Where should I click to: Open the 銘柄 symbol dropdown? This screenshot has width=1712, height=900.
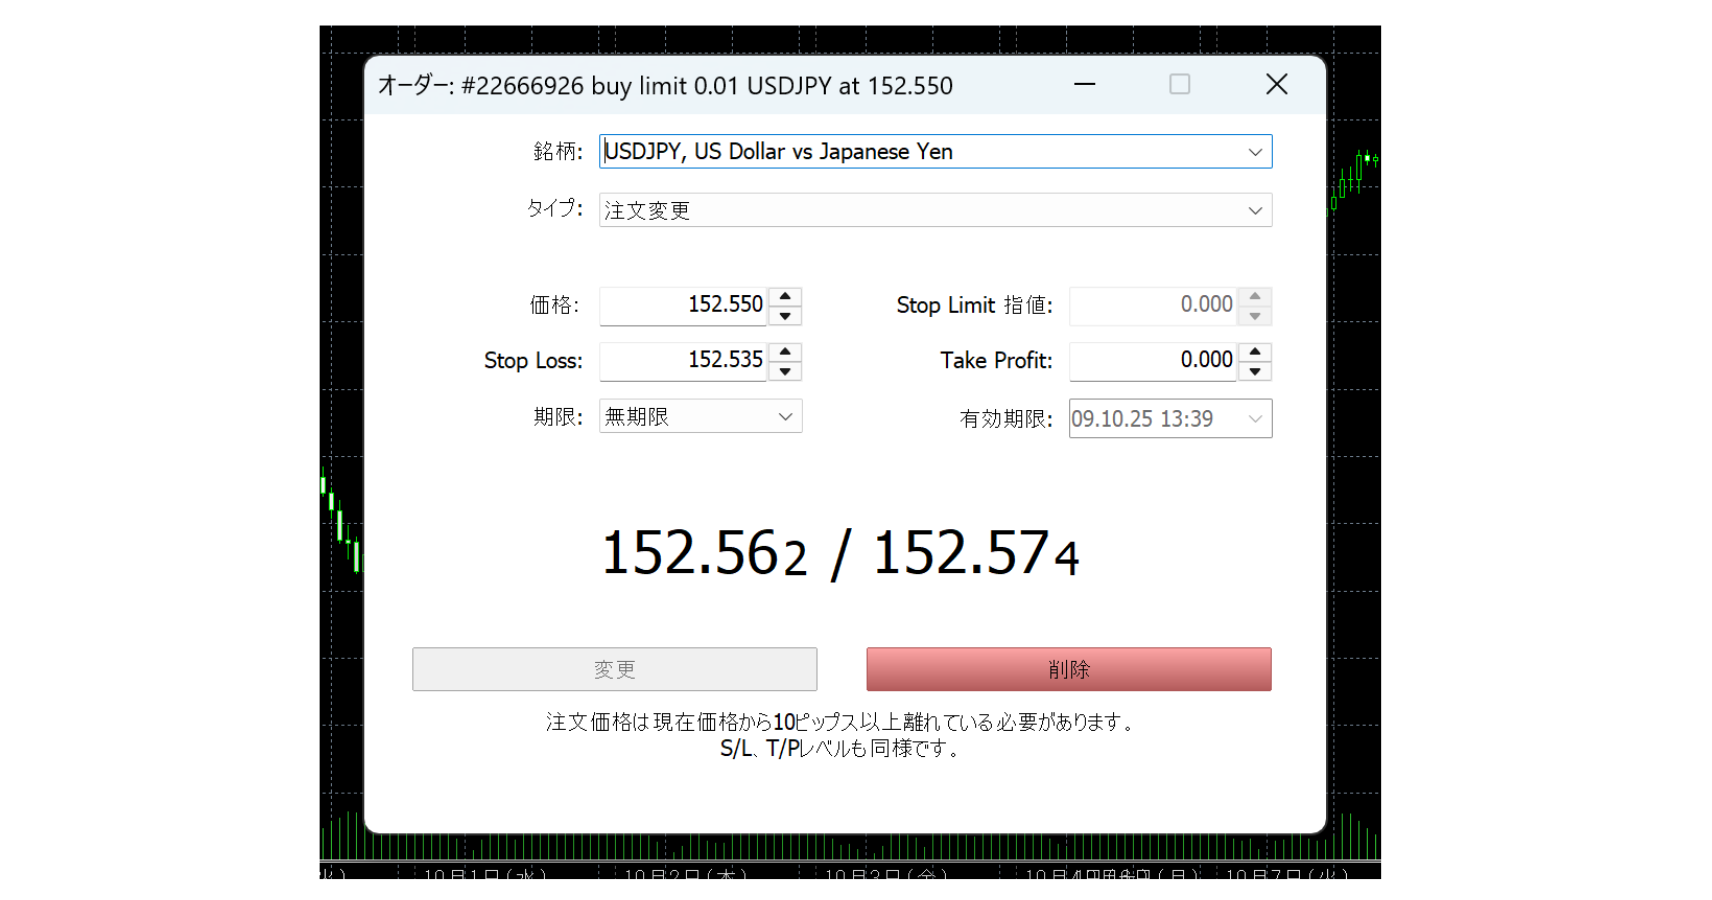click(x=1254, y=152)
